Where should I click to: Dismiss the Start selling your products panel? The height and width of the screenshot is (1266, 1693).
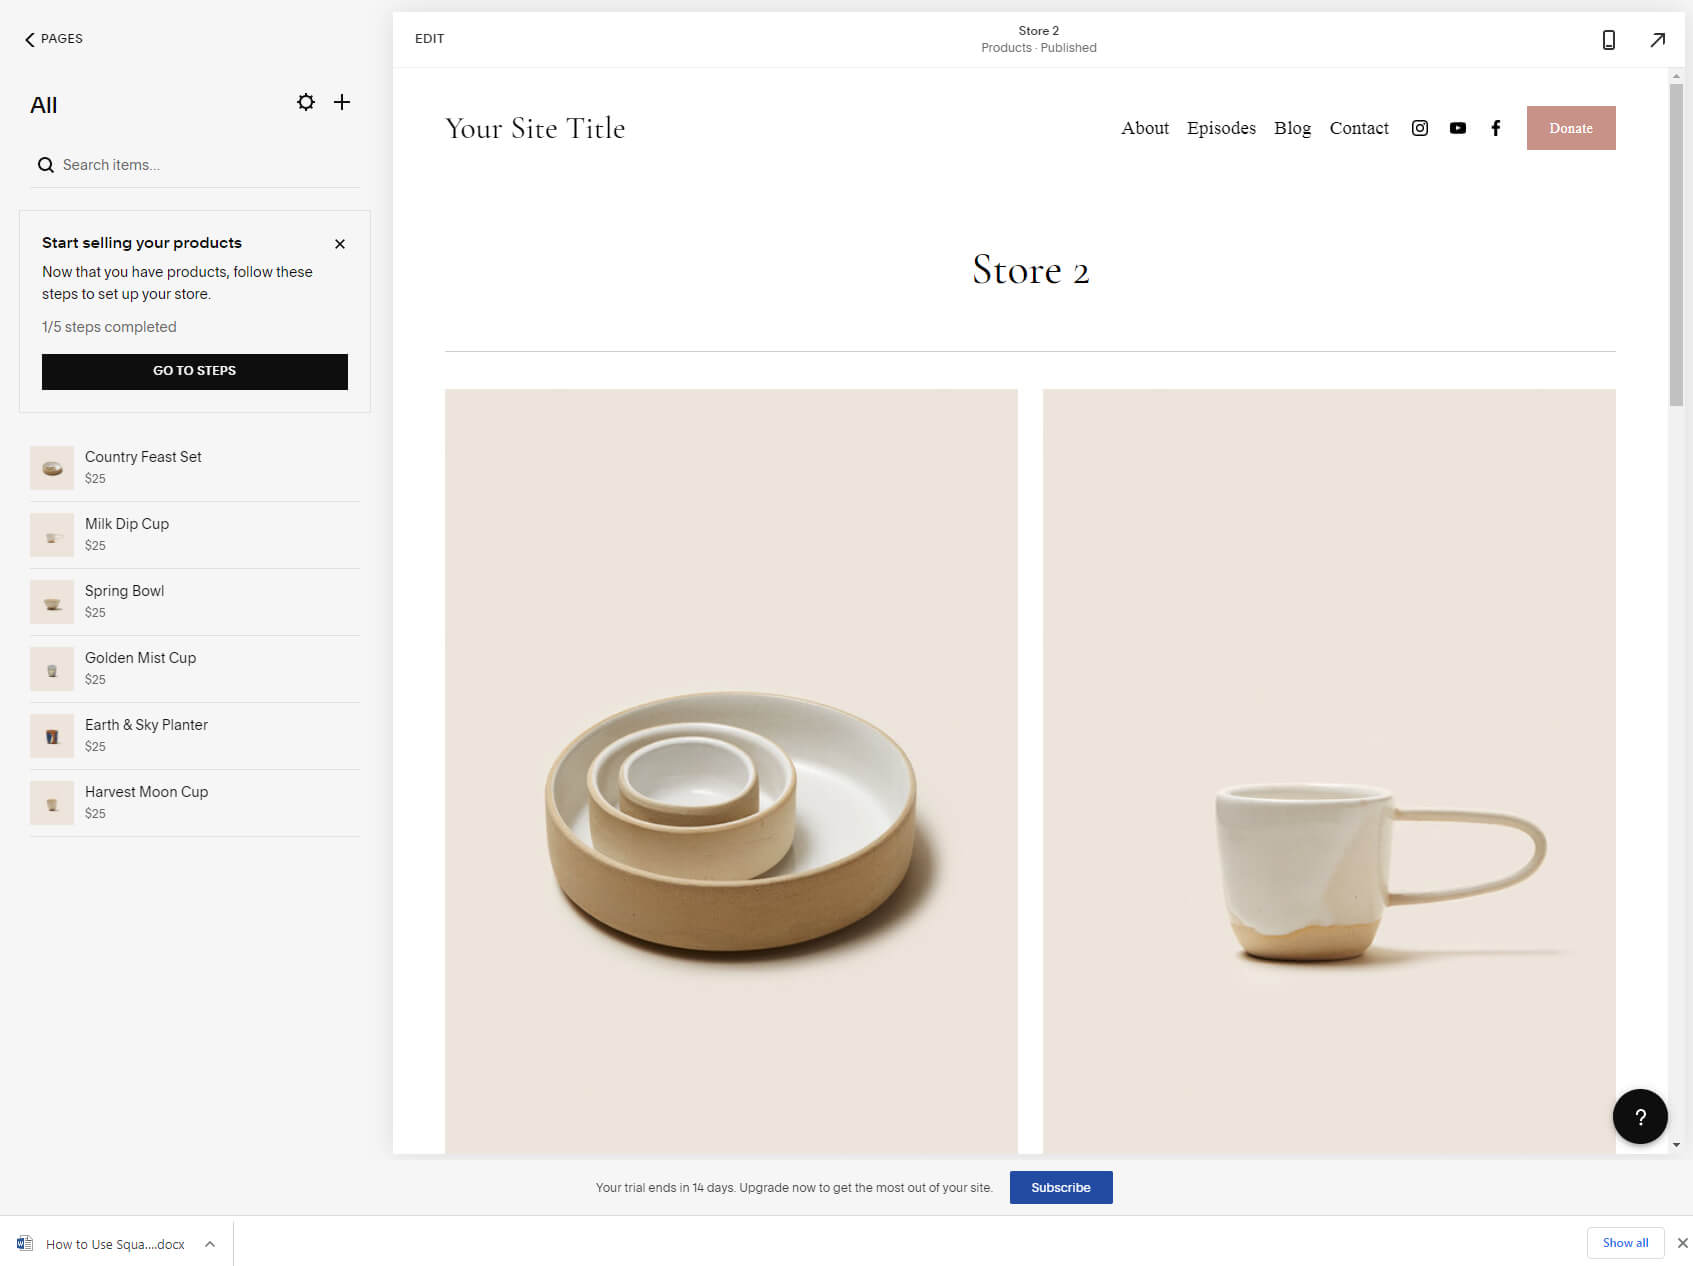[x=339, y=243]
